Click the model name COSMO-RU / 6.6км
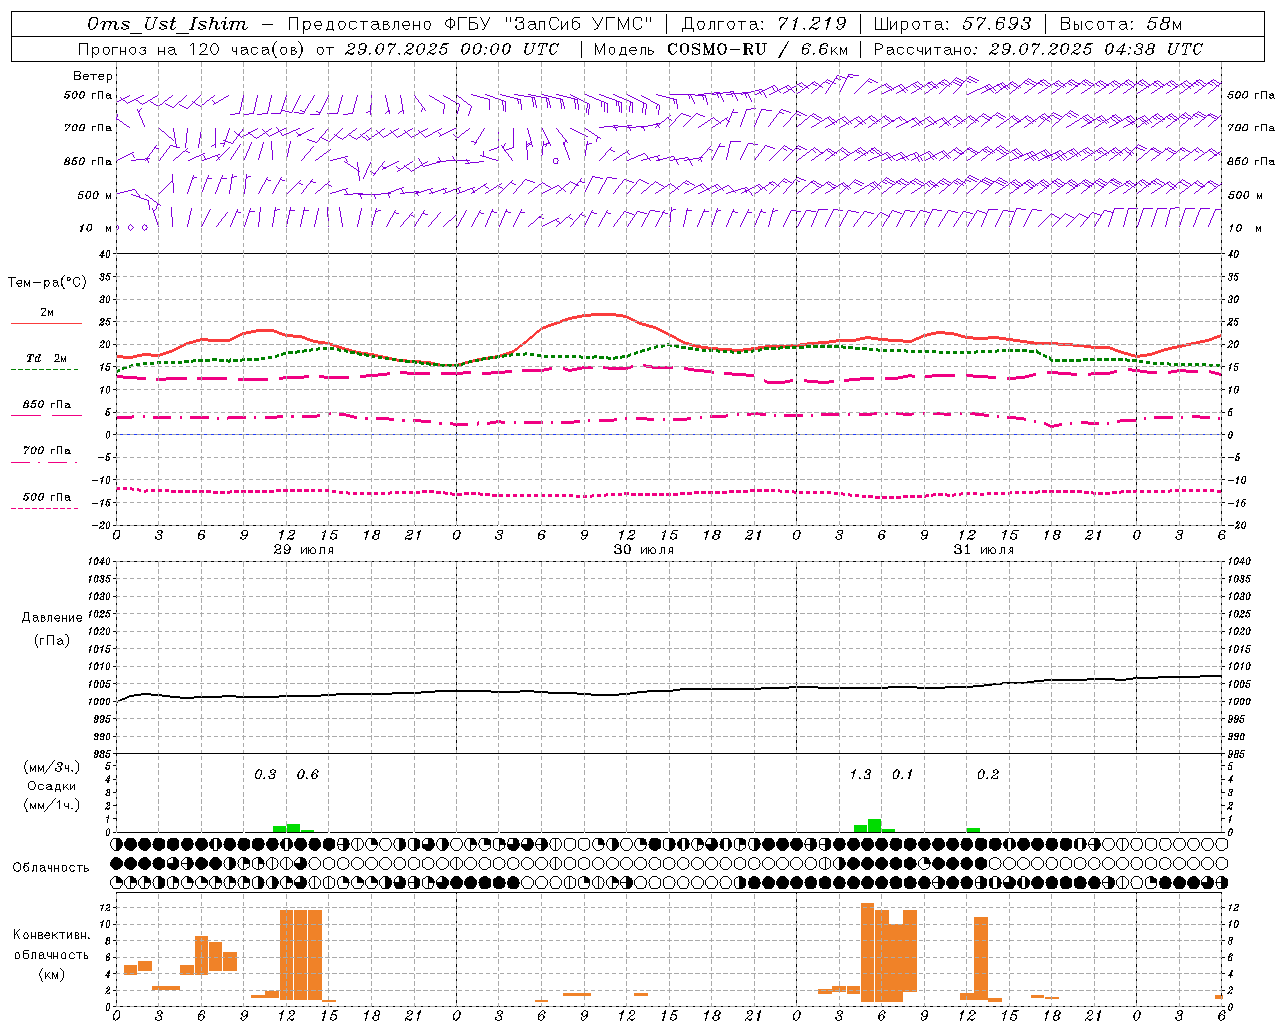 tap(758, 49)
